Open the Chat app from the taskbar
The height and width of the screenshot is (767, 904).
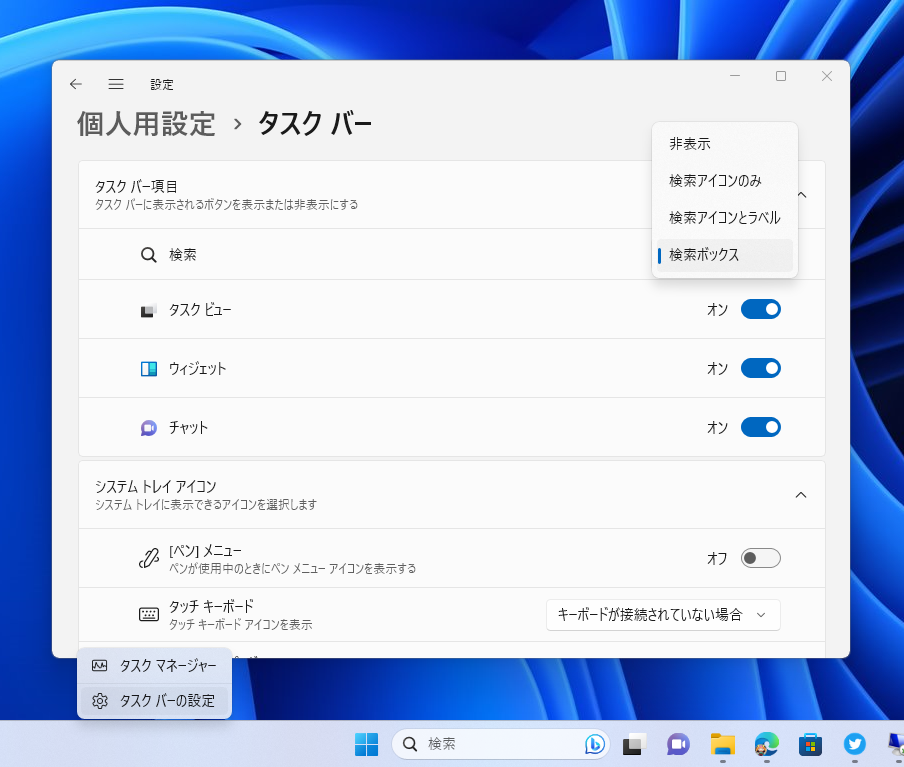676,744
